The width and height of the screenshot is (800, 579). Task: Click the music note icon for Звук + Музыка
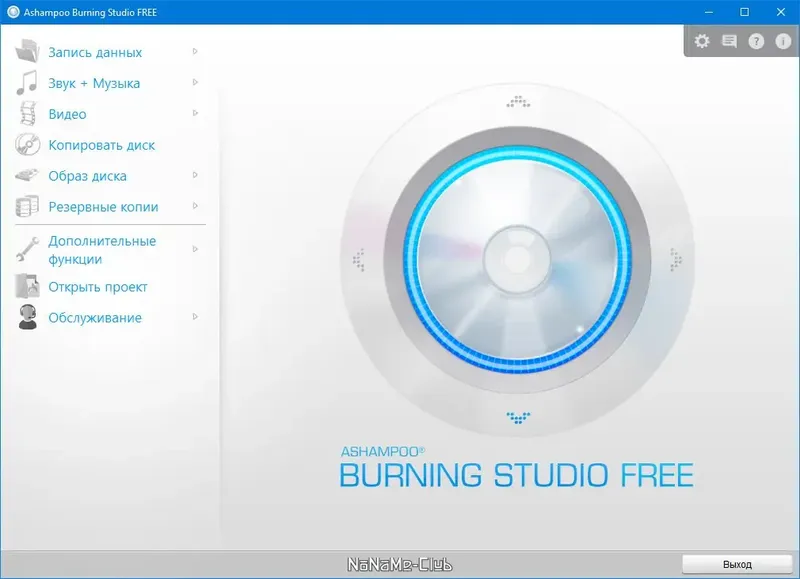point(27,83)
